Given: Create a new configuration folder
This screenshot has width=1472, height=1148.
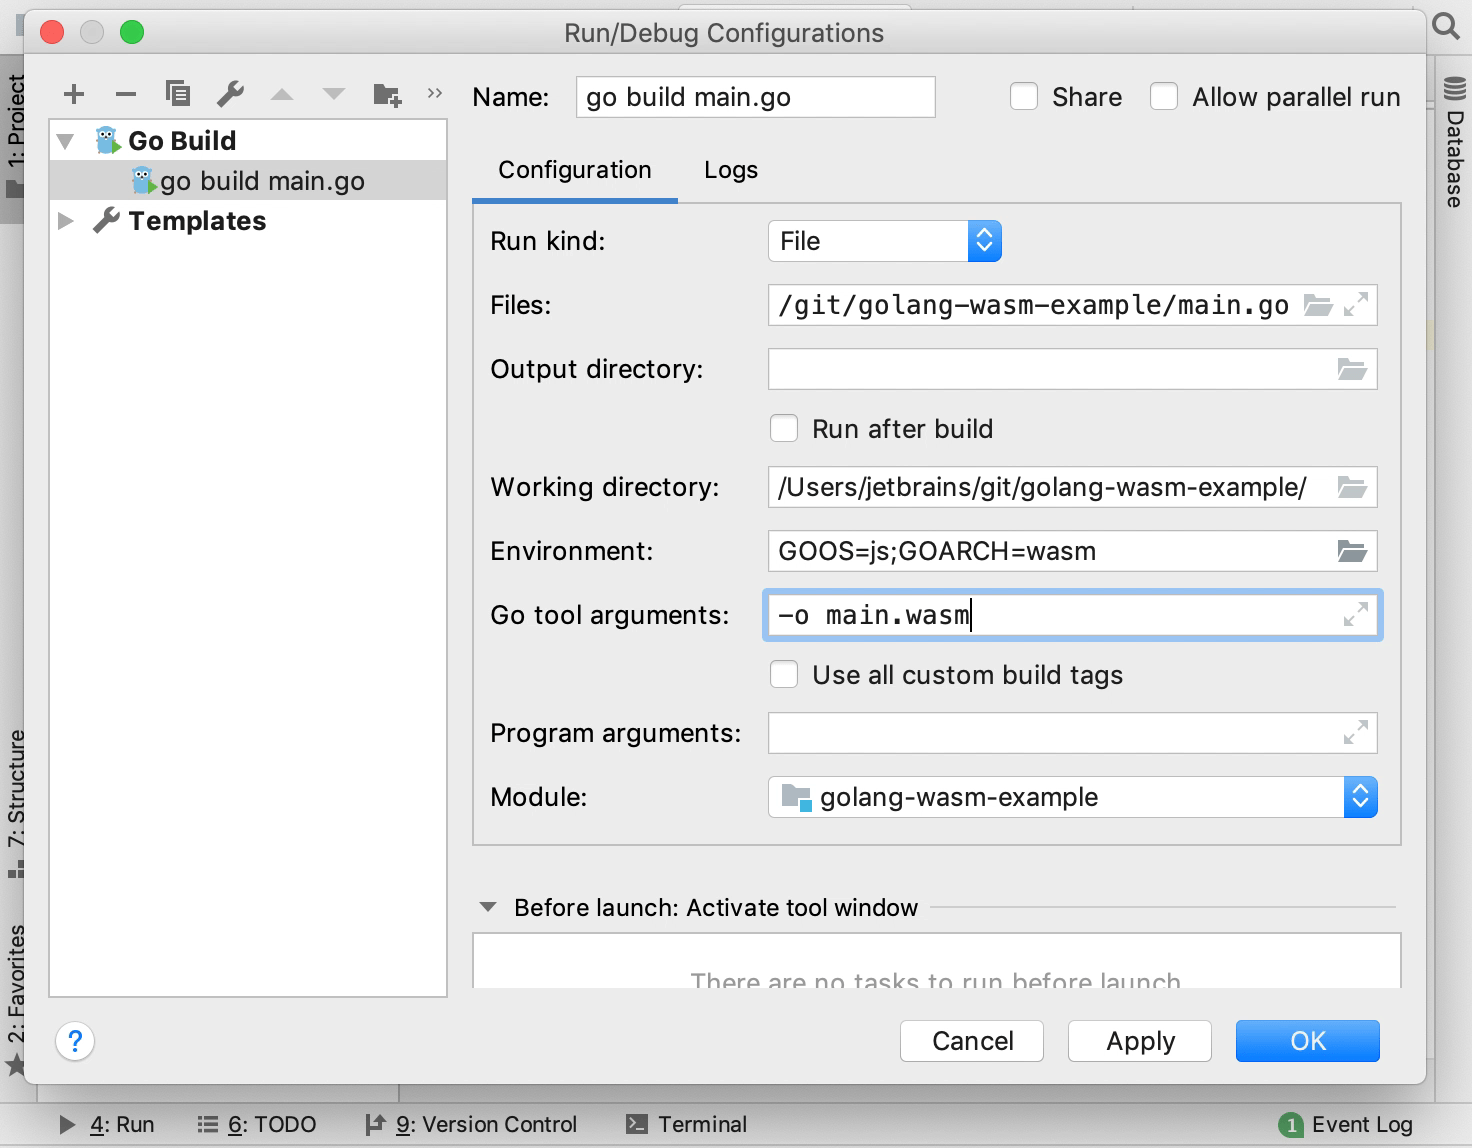Looking at the screenshot, I should pyautogui.click(x=388, y=94).
